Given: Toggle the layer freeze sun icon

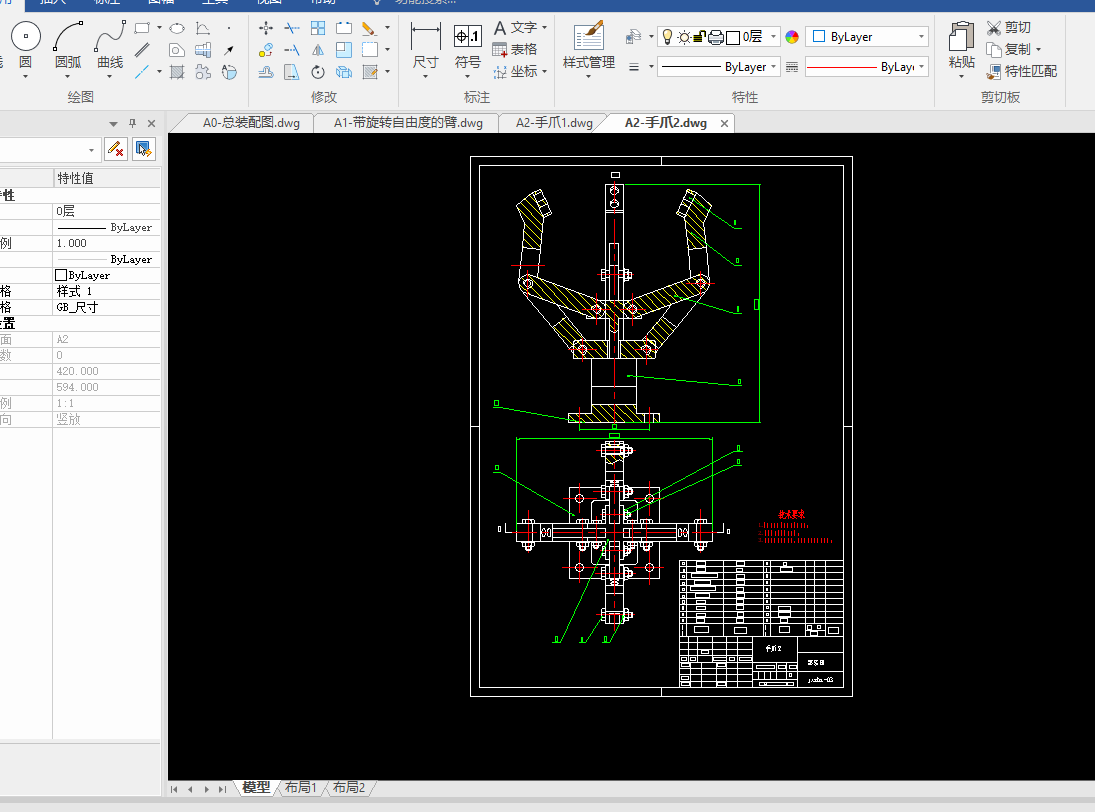Looking at the screenshot, I should pos(684,37).
